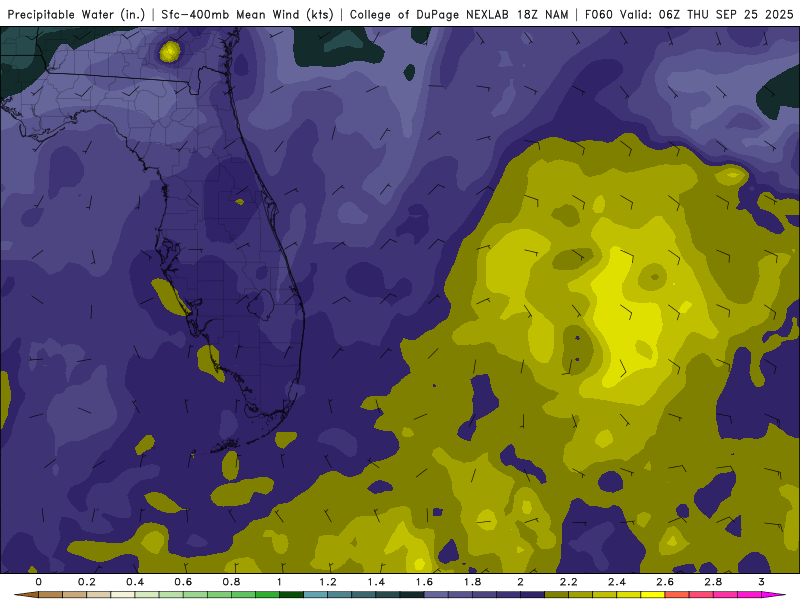
Task: Click the '1.2' label on the color scale
Action: tap(328, 582)
